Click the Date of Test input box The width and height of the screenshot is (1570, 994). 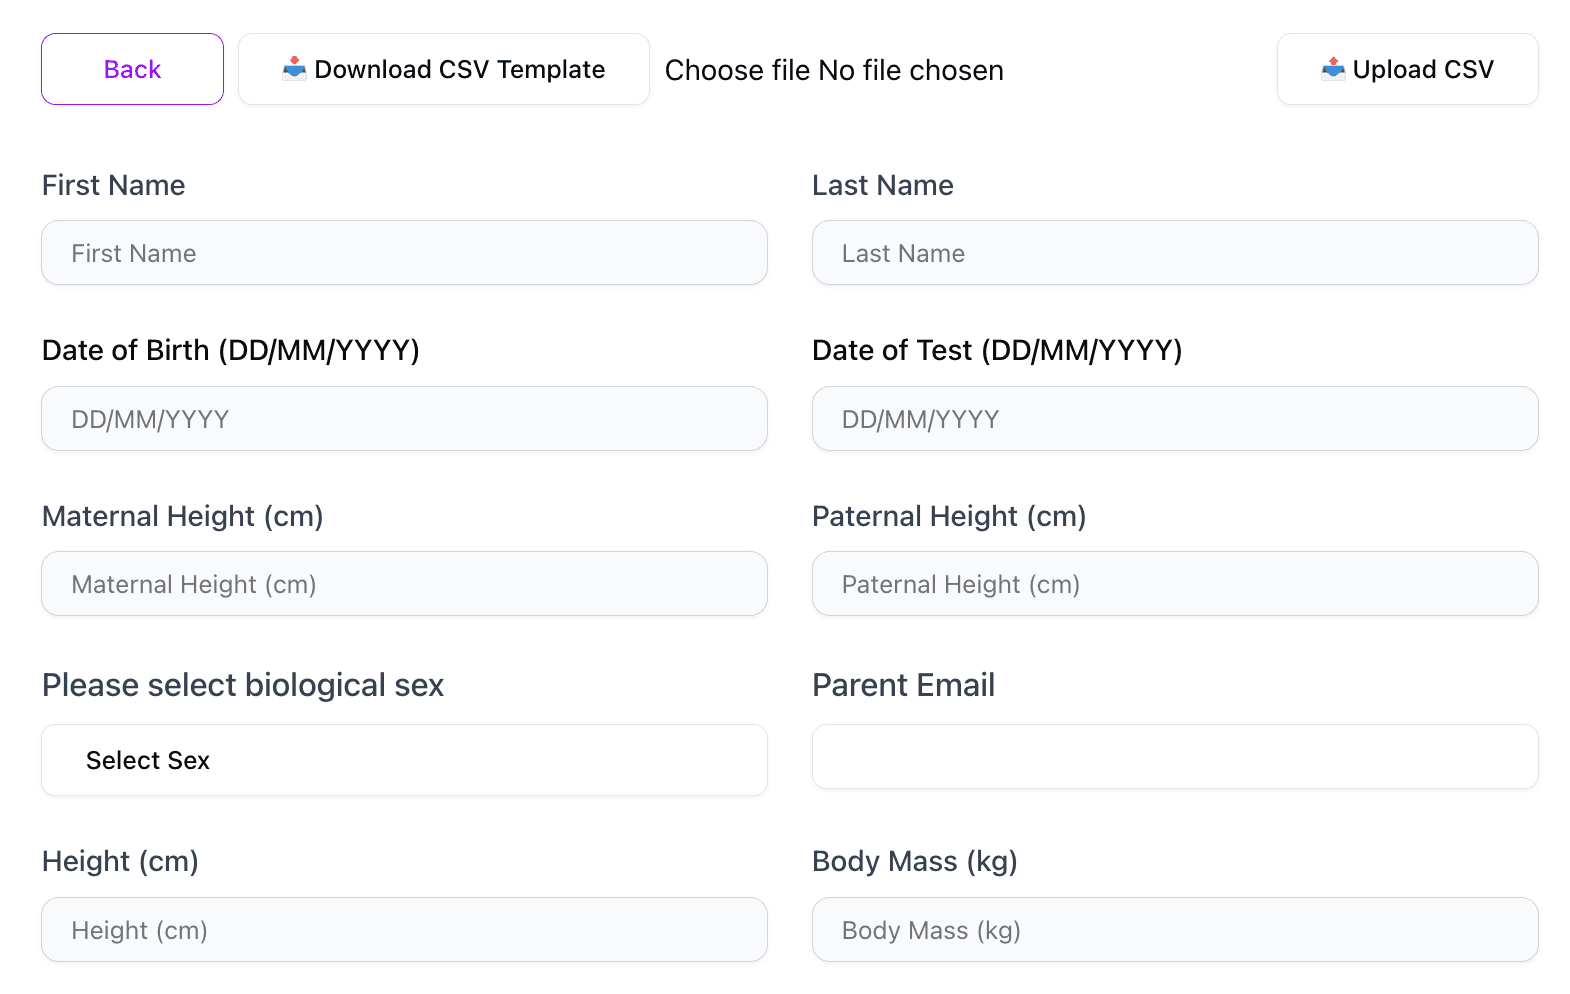(x=1174, y=419)
